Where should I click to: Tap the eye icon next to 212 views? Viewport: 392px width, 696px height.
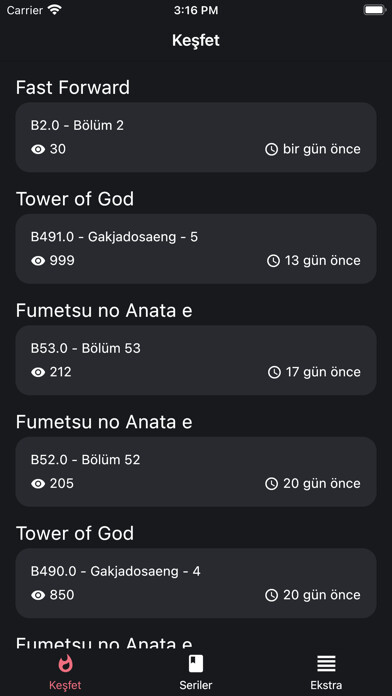(38, 372)
